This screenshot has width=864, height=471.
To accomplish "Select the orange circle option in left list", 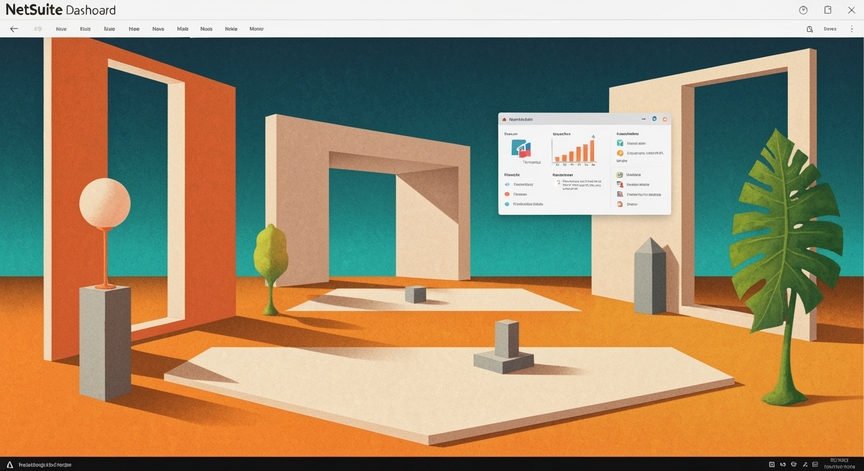I will pos(507,194).
